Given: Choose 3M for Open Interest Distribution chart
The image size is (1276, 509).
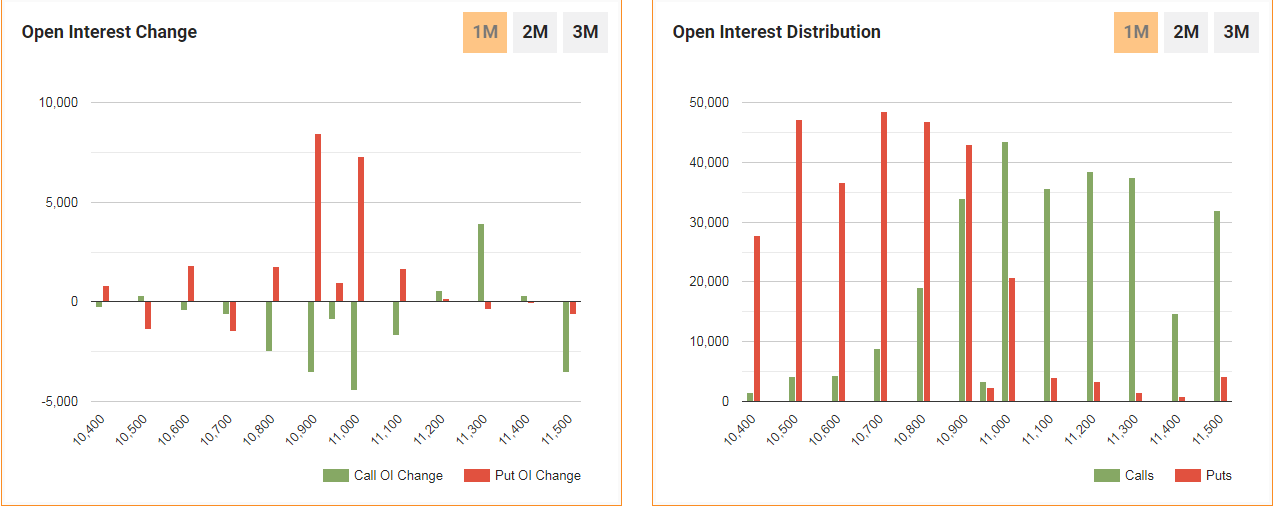Looking at the screenshot, I should tap(1236, 32).
